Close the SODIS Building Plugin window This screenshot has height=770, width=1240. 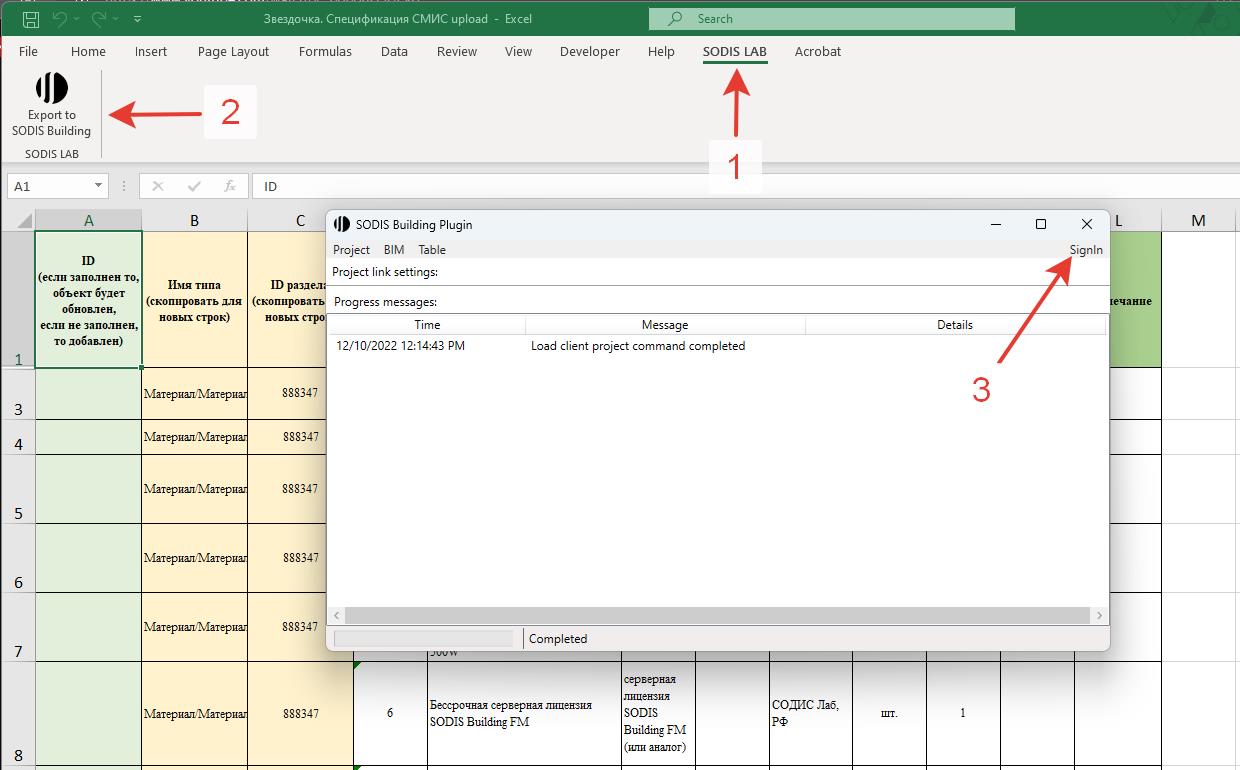coord(1087,224)
